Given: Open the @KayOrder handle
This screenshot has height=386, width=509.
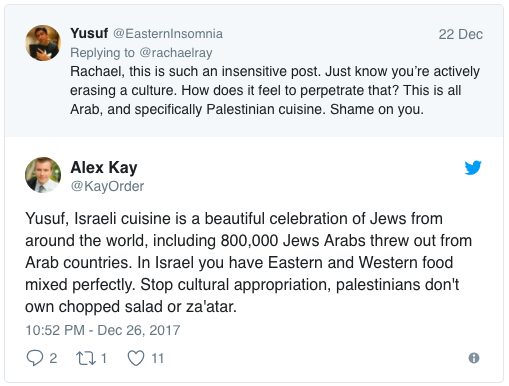Looking at the screenshot, I should 107,186.
